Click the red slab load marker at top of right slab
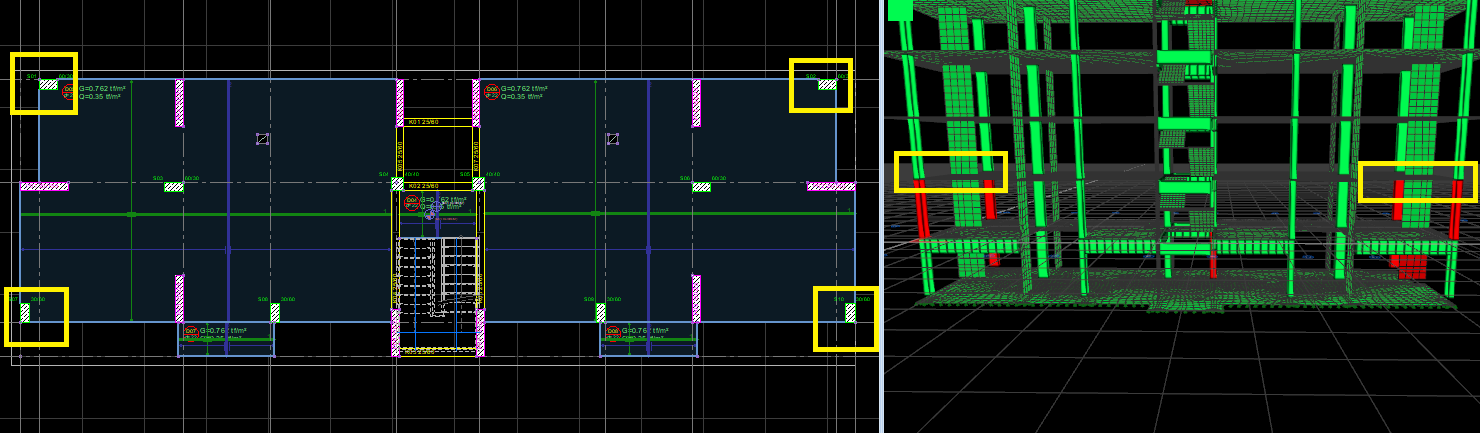The image size is (1480, 433). [491, 91]
